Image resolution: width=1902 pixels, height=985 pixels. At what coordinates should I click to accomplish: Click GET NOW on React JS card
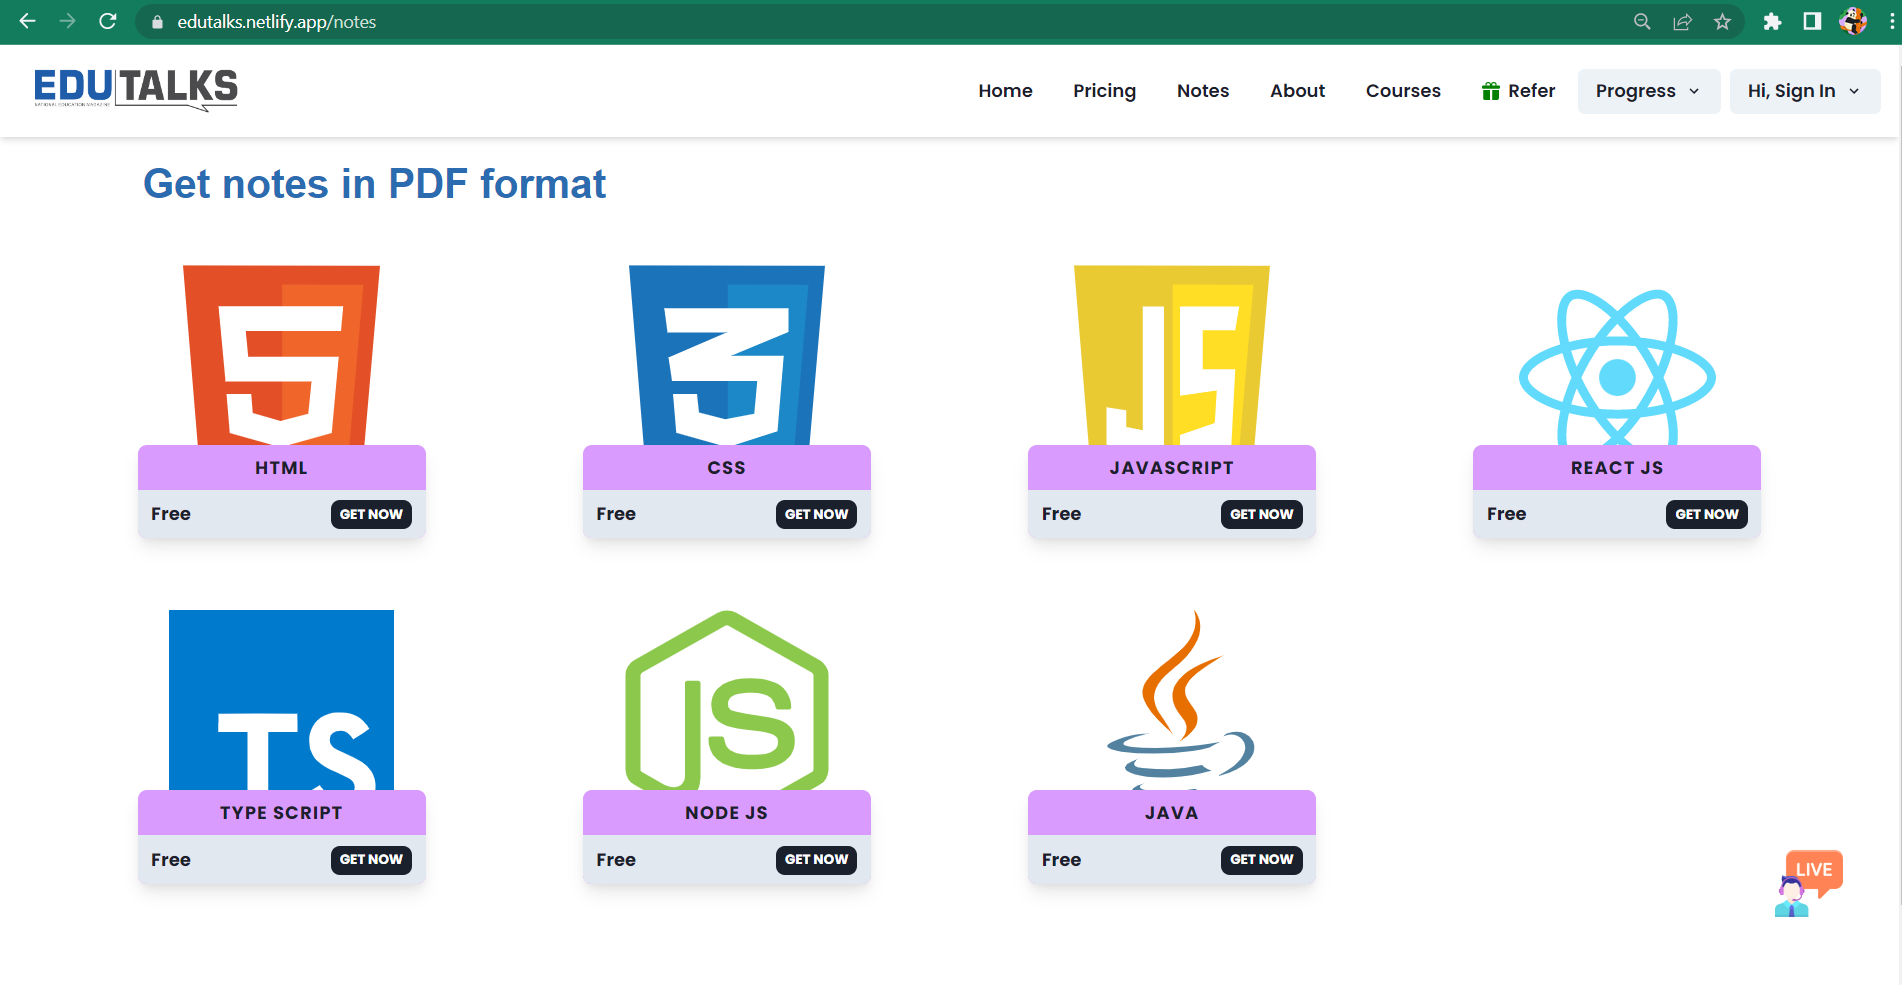[x=1707, y=514]
